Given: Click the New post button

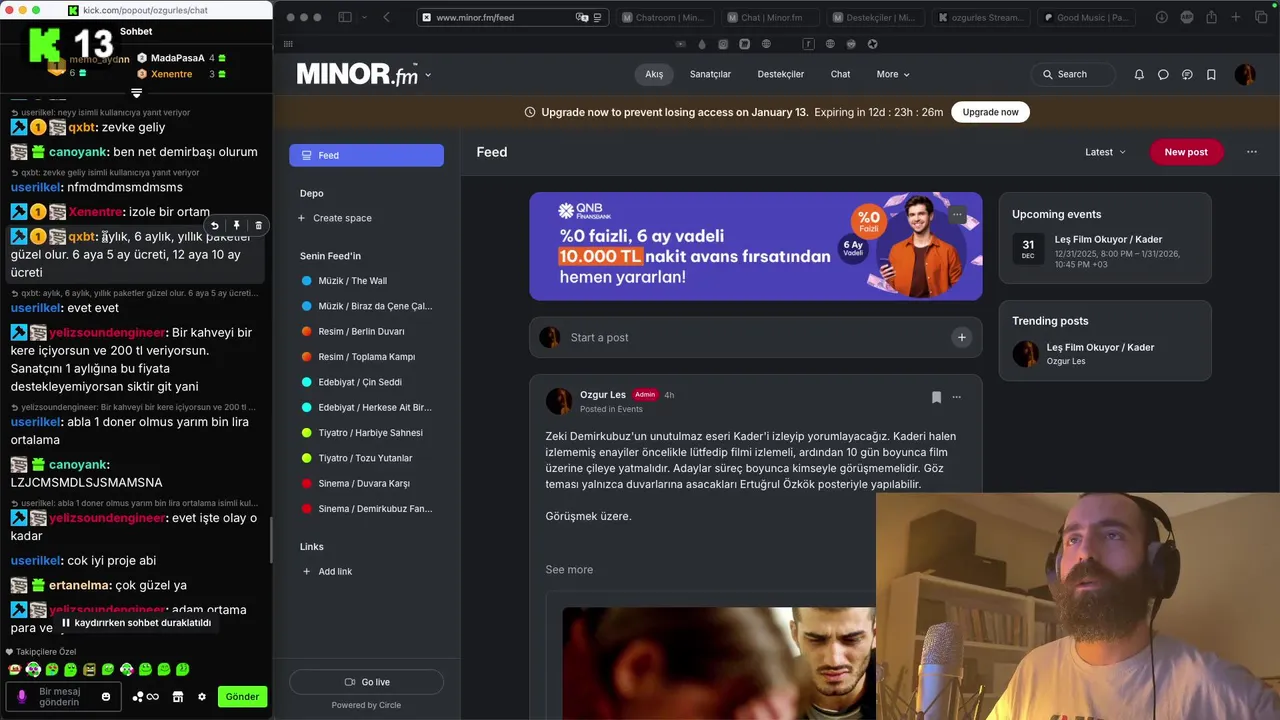Looking at the screenshot, I should click(1186, 152).
